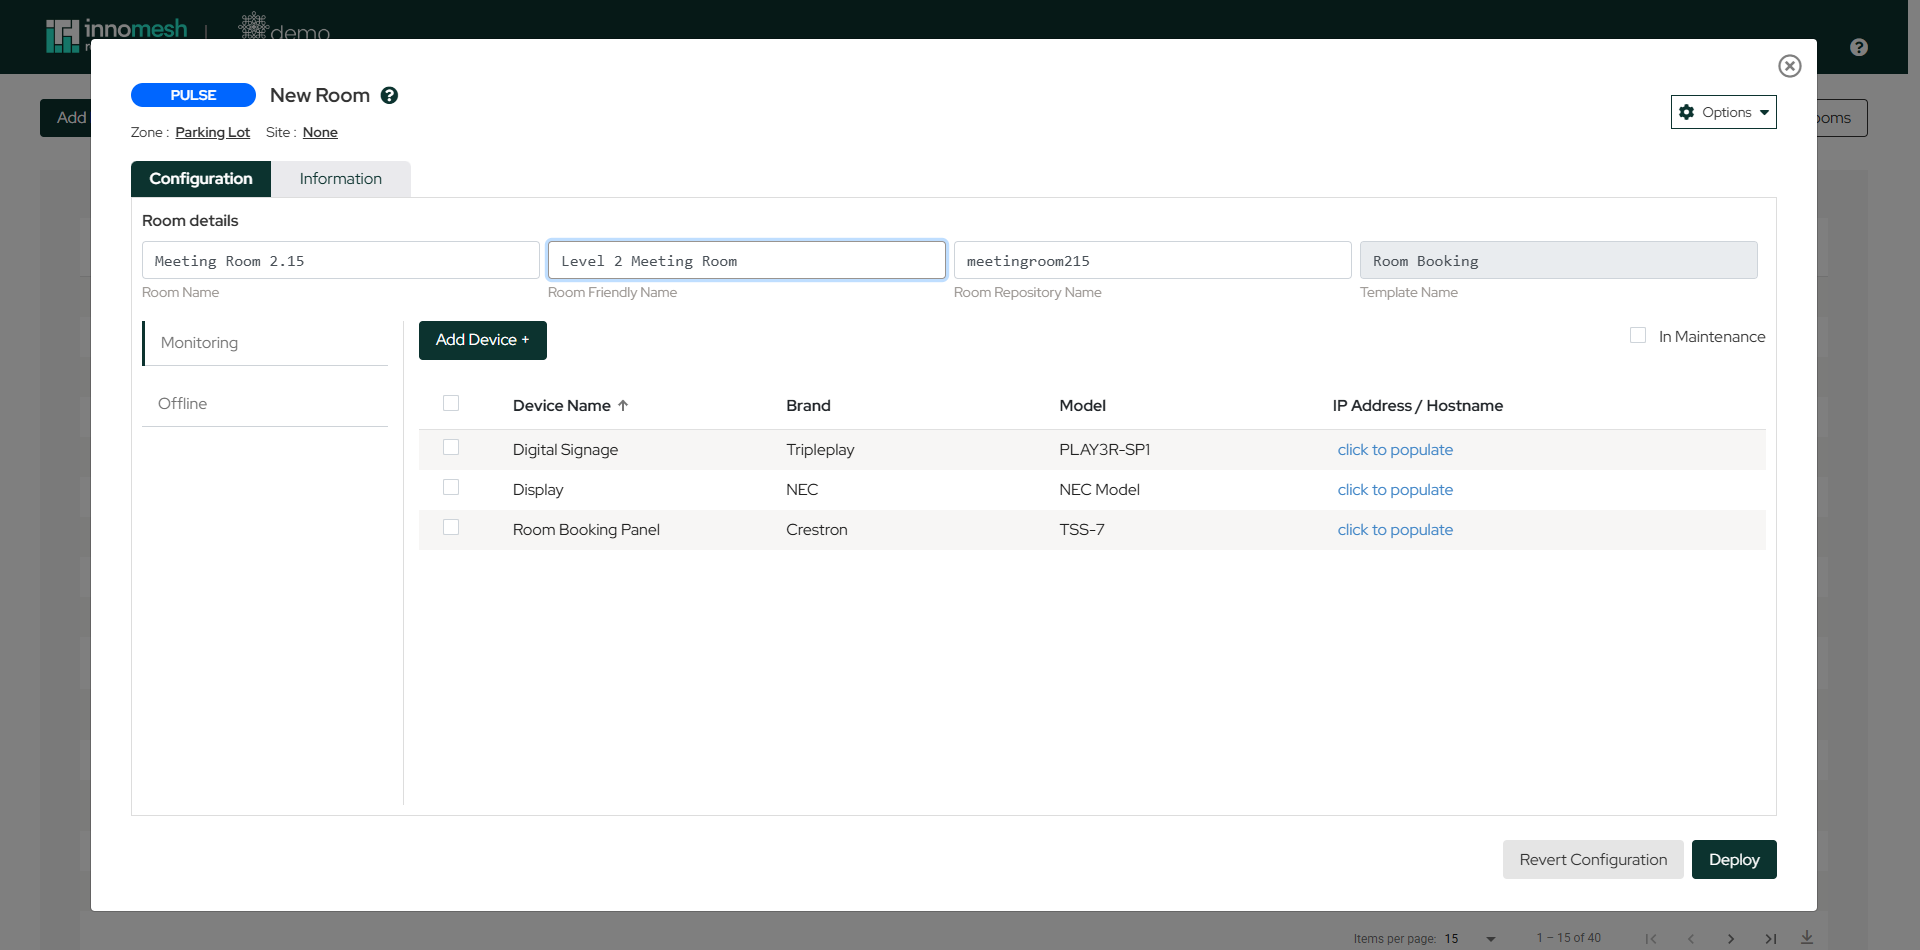This screenshot has height=950, width=1920.
Task: Open help icon next to New Room
Action: 390,95
